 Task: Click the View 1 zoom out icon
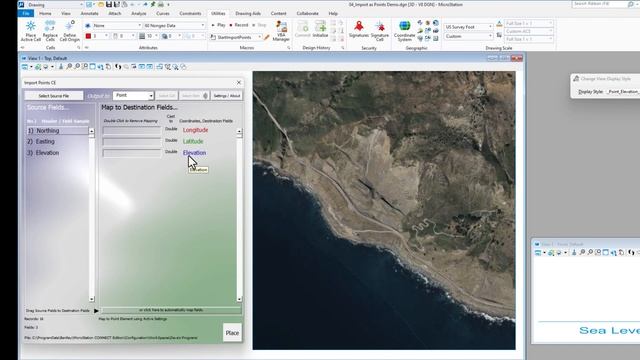coord(77,67)
